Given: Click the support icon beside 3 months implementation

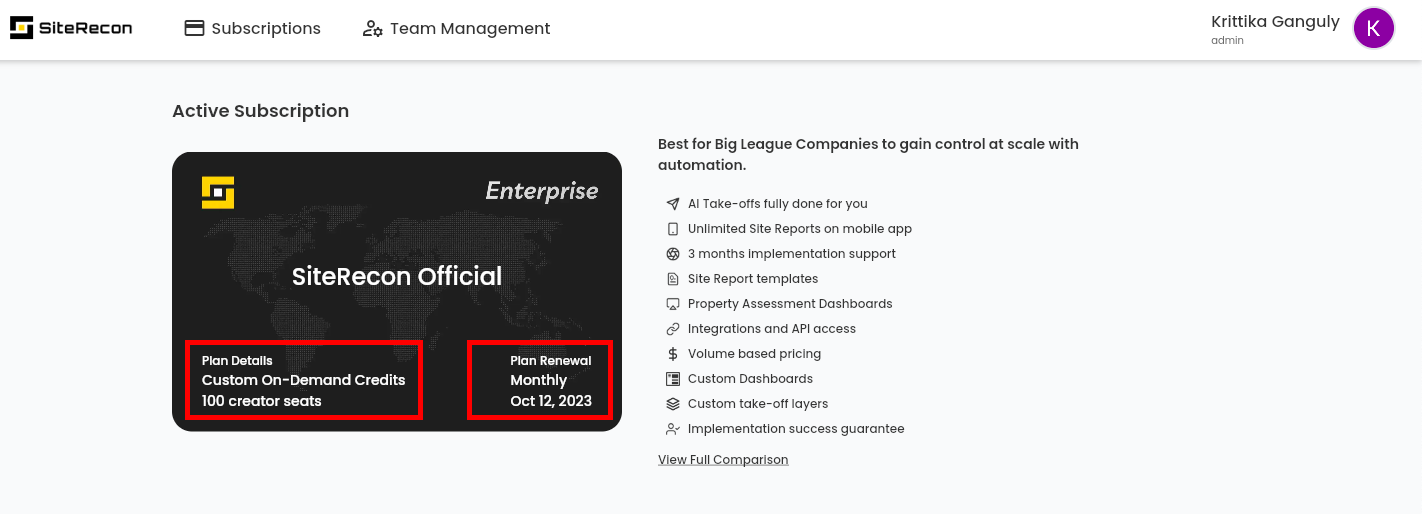Looking at the screenshot, I should 673,254.
